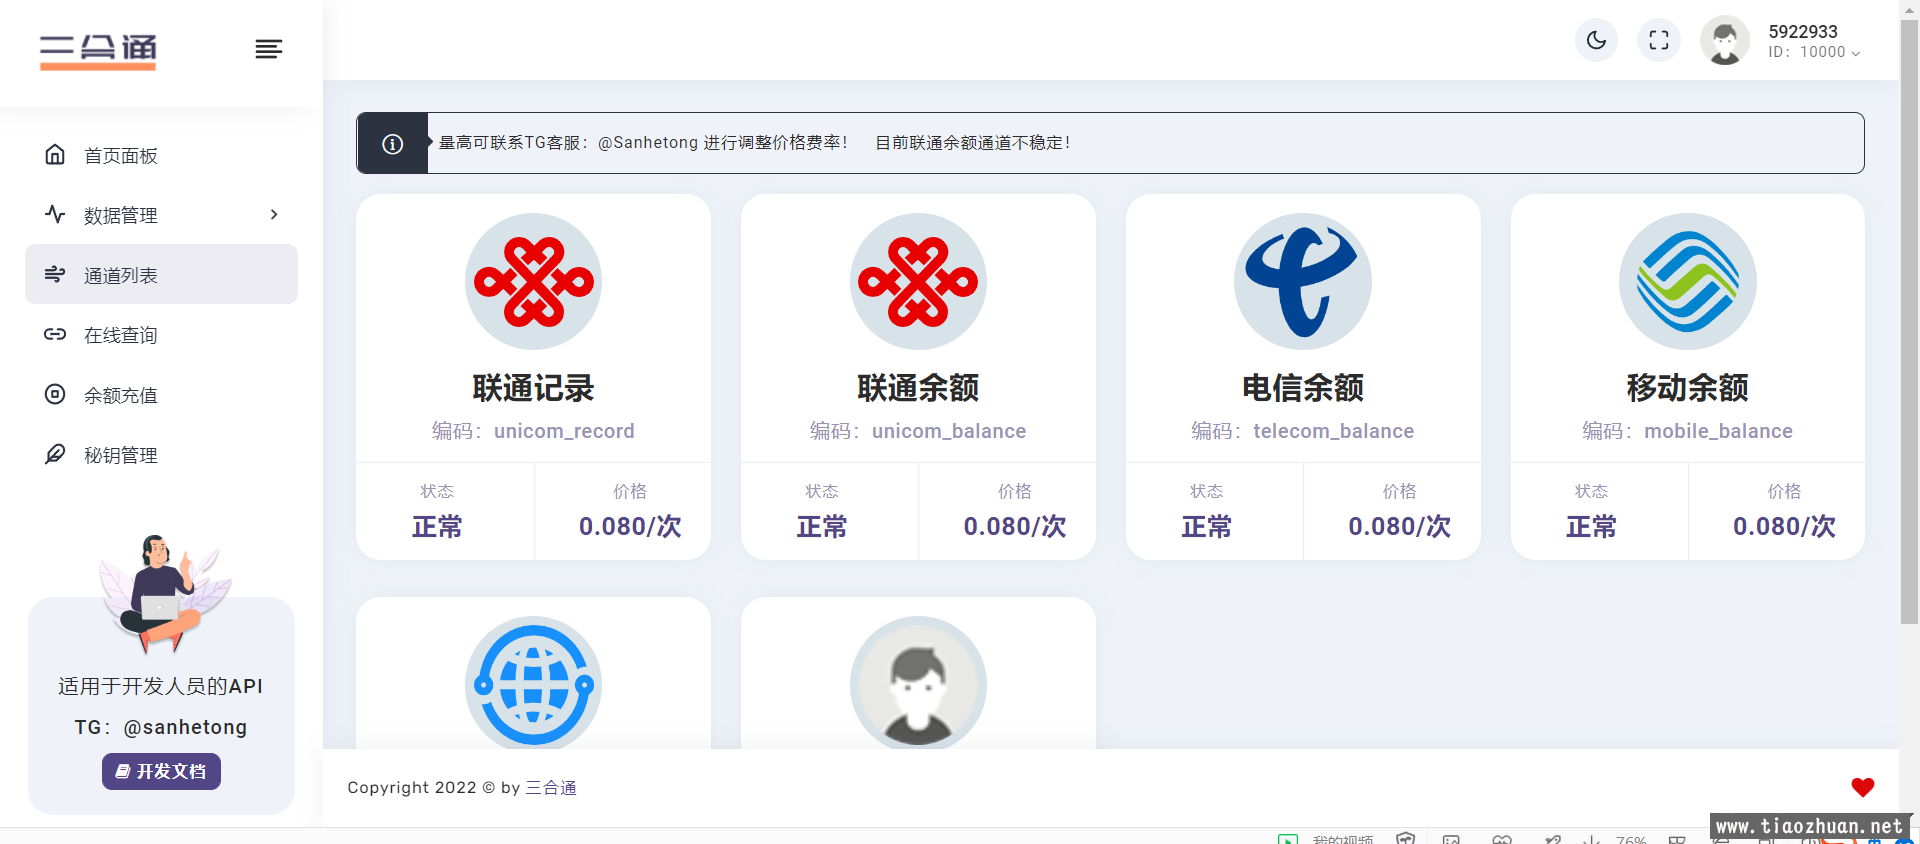
Task: Expand user account dropdown 5922933
Action: click(x=1814, y=41)
